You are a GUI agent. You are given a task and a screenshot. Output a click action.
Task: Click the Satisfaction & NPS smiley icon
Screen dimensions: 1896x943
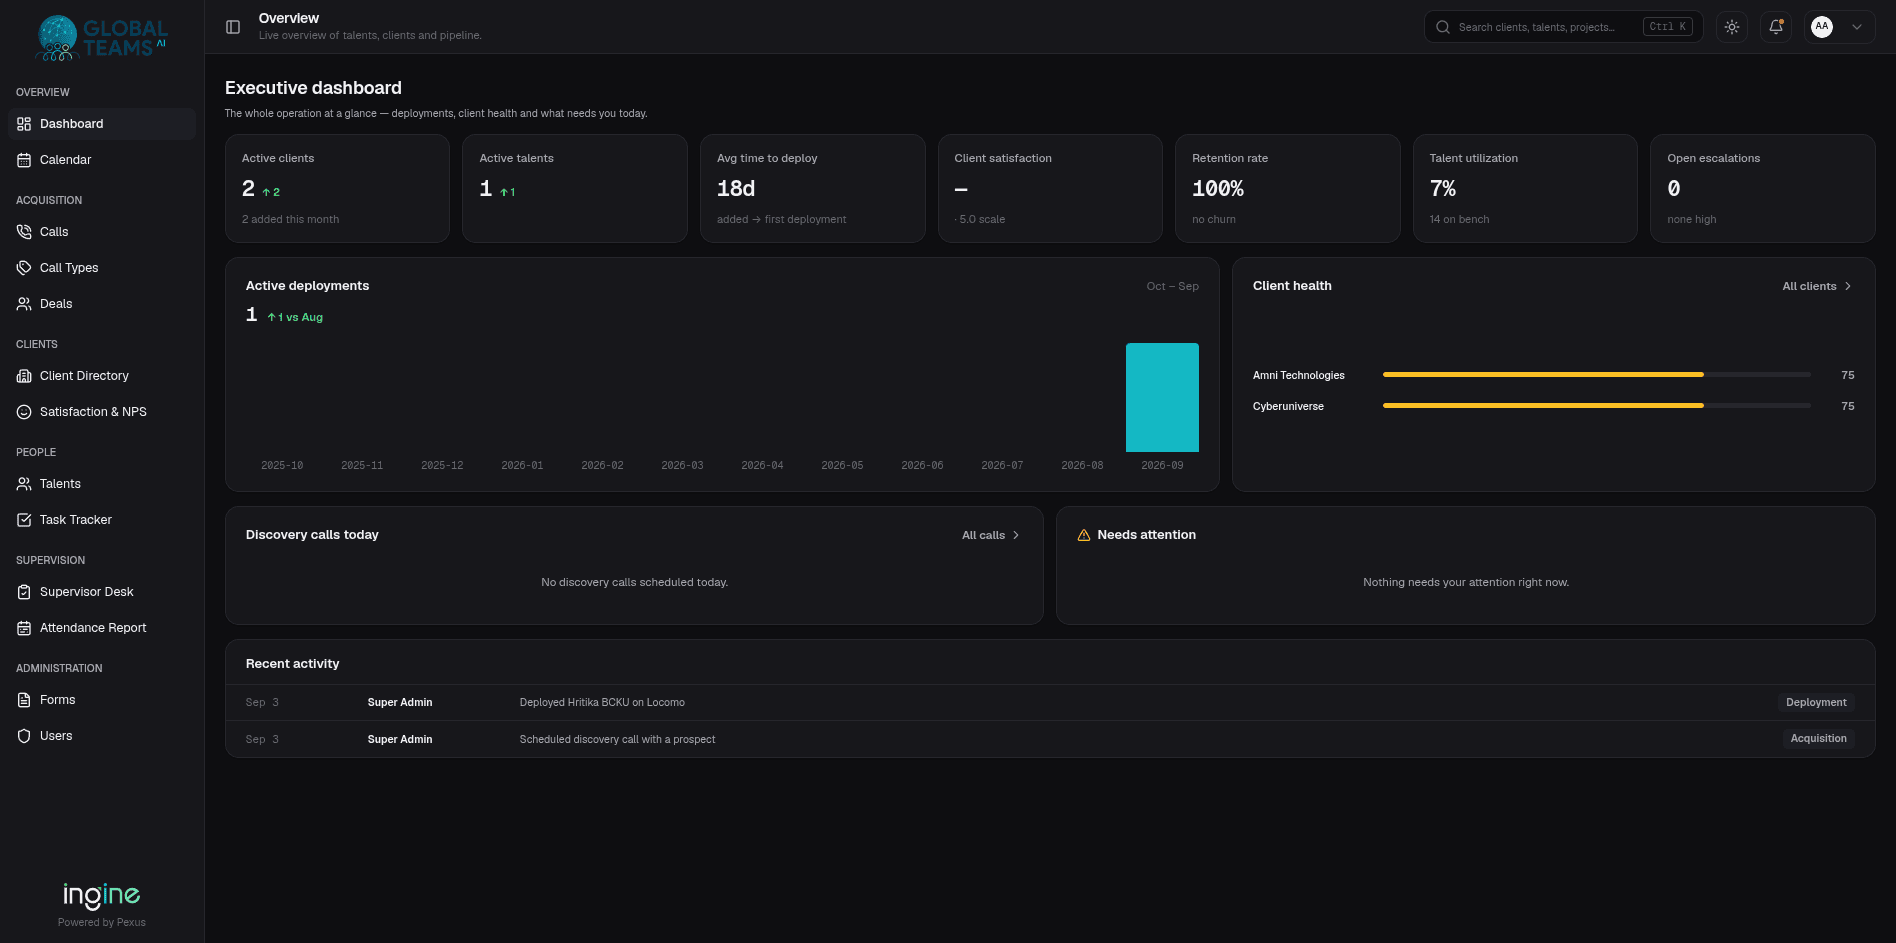point(24,412)
